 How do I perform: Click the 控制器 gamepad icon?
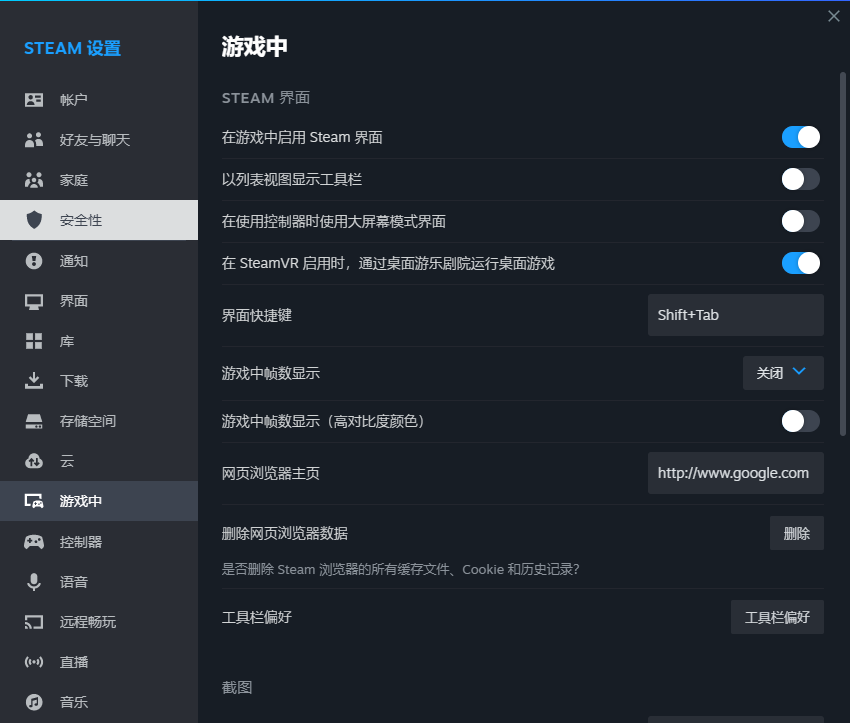coord(34,541)
